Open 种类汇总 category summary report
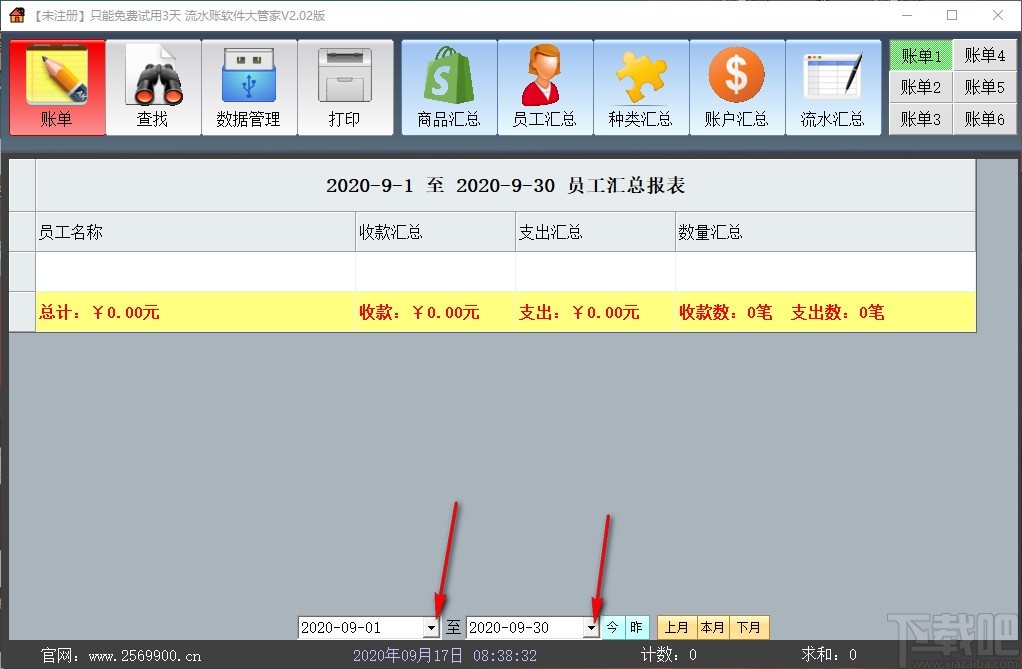1022x669 pixels. click(x=640, y=87)
